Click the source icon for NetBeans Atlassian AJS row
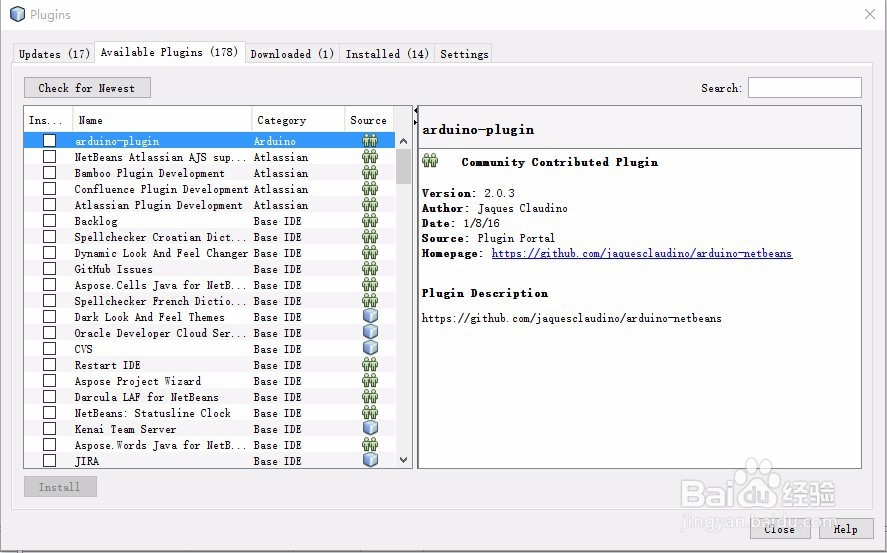Image resolution: width=887 pixels, height=553 pixels. (370, 157)
